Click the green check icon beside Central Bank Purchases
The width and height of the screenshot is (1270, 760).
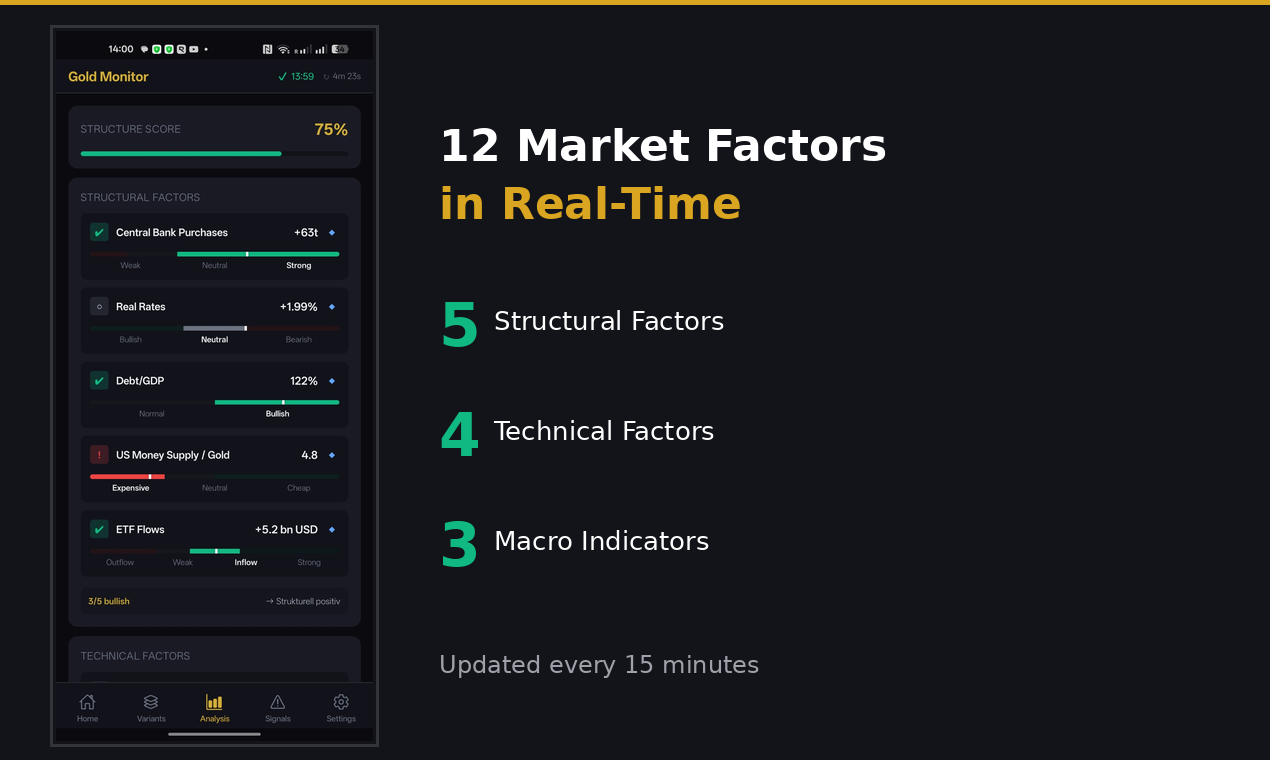(99, 232)
